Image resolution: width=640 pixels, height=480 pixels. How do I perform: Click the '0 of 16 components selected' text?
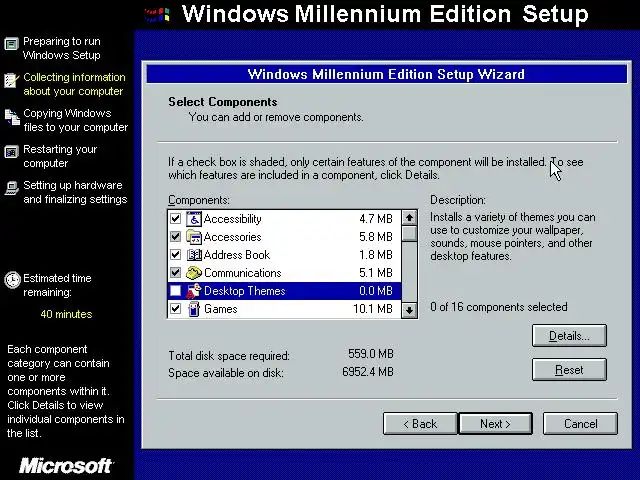click(499, 307)
